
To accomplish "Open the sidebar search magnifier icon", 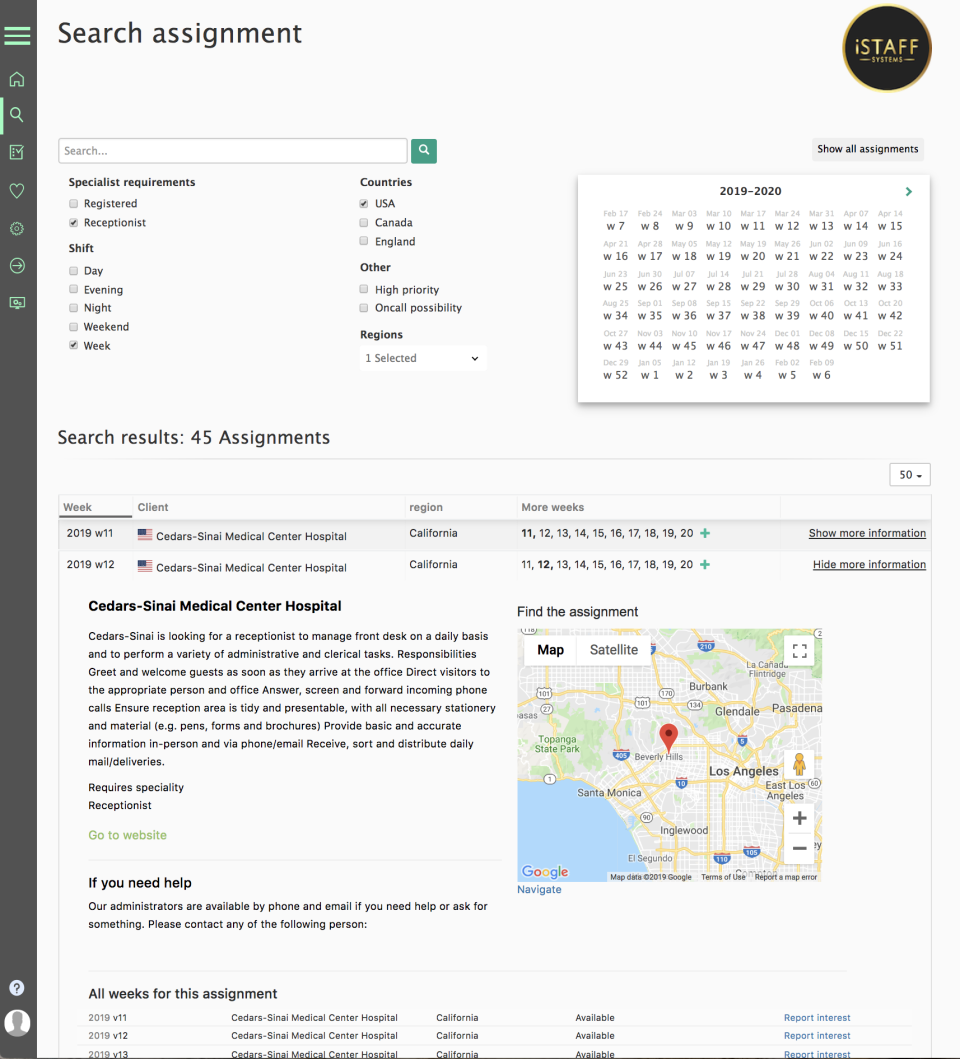I will click(17, 115).
